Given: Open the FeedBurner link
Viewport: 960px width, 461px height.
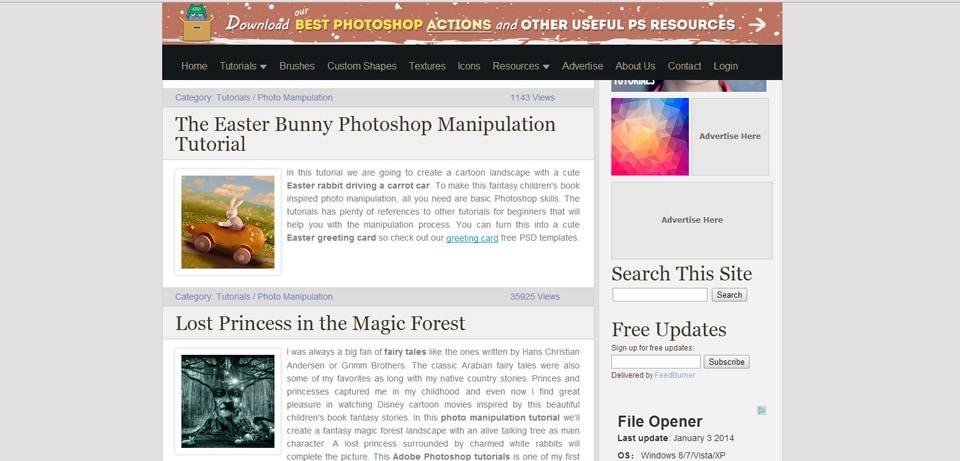Looking at the screenshot, I should pyautogui.click(x=675, y=375).
